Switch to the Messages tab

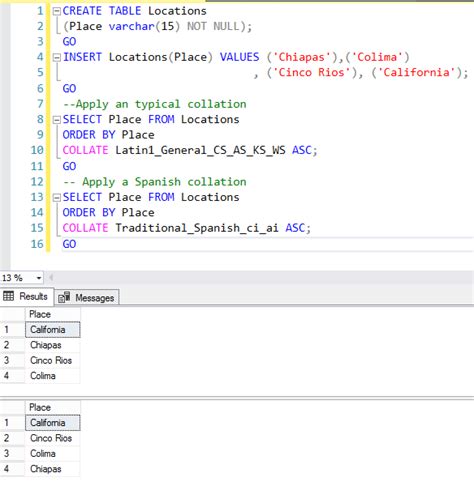coord(87,297)
